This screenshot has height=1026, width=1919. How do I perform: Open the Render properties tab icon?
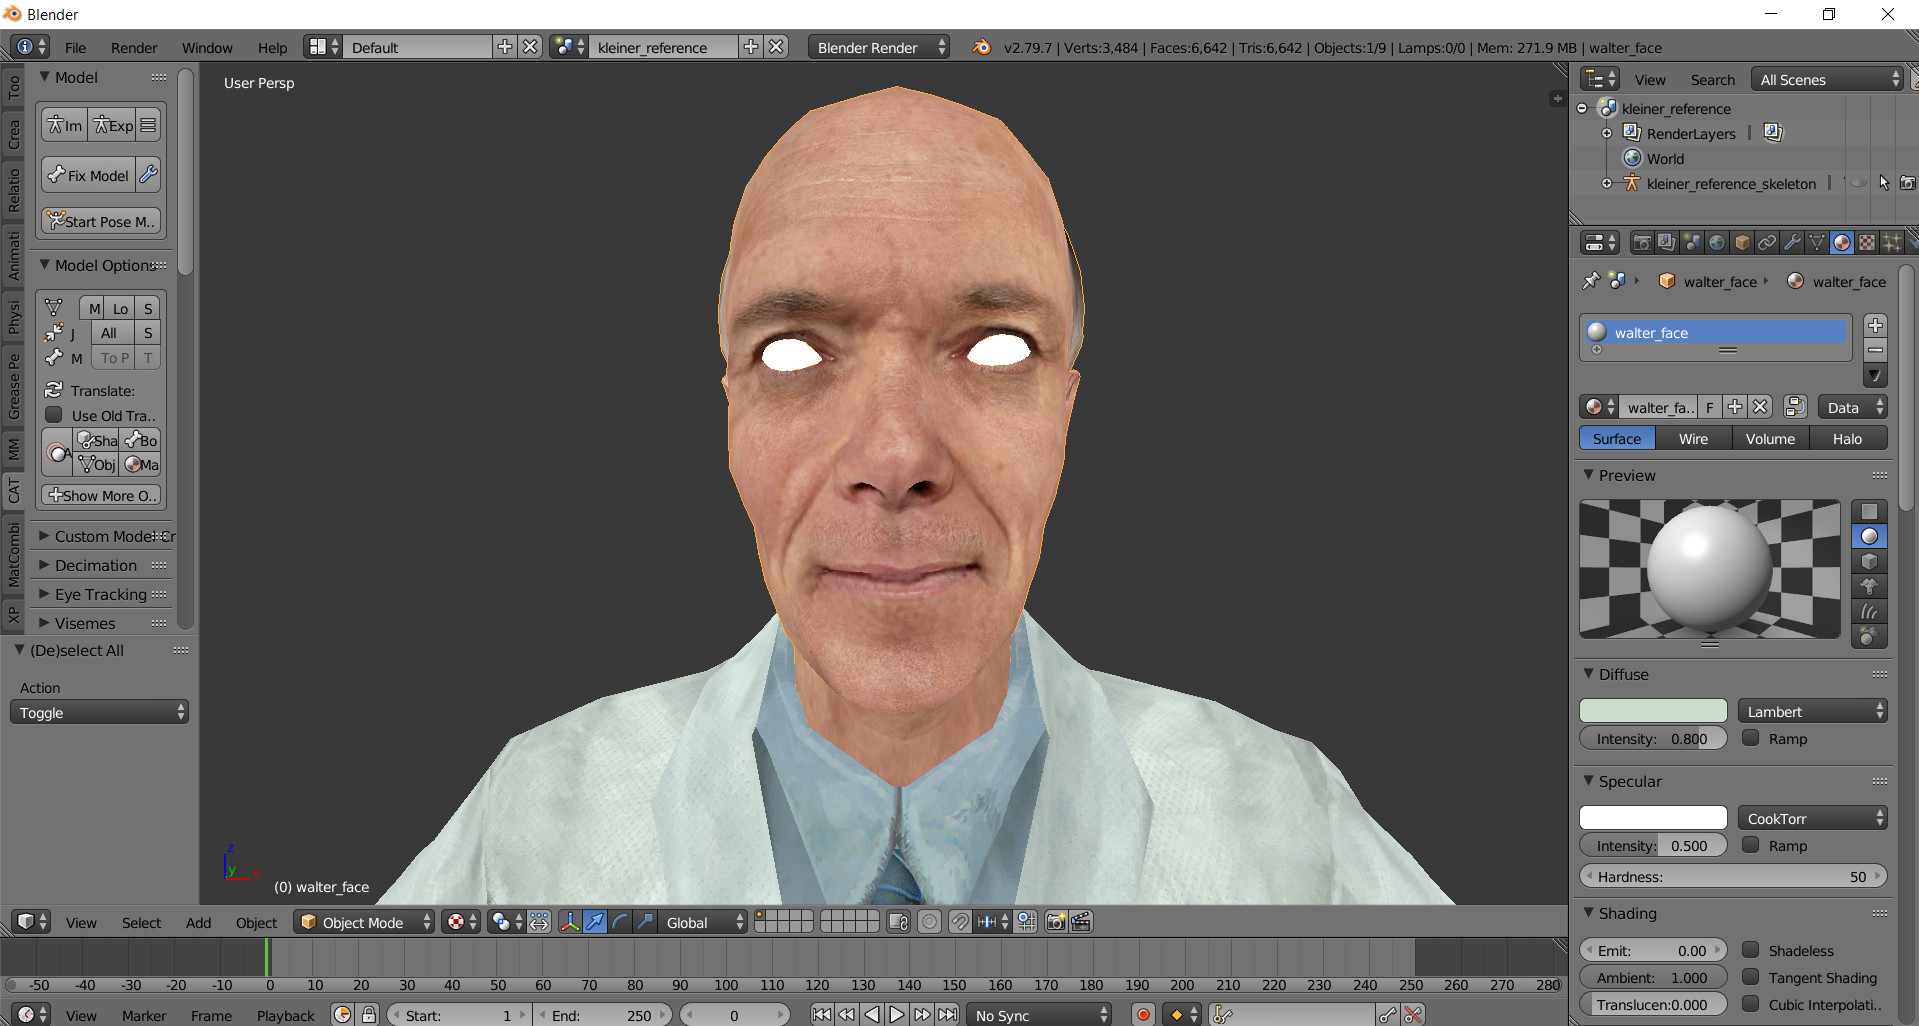pyautogui.click(x=1642, y=242)
